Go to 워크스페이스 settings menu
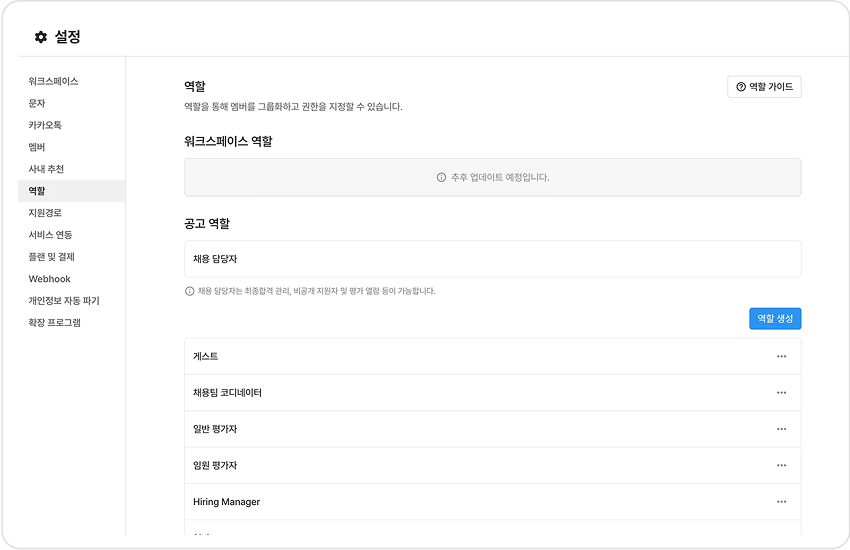The height and width of the screenshot is (550, 850). tap(54, 81)
